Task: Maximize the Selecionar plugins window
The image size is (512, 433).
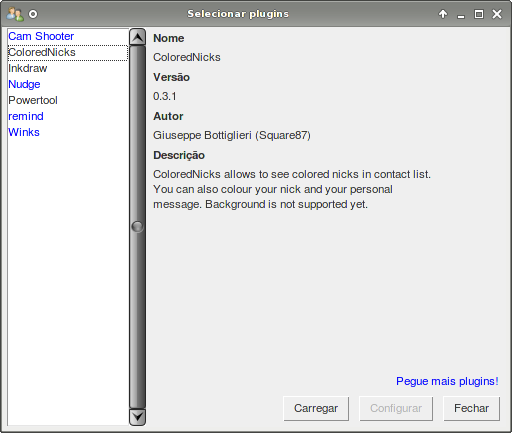Action: pos(479,14)
